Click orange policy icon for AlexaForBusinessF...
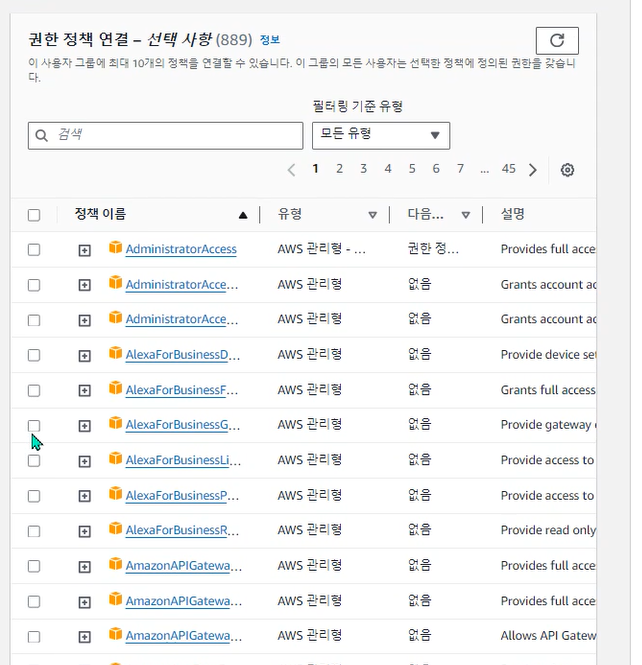 pos(115,388)
